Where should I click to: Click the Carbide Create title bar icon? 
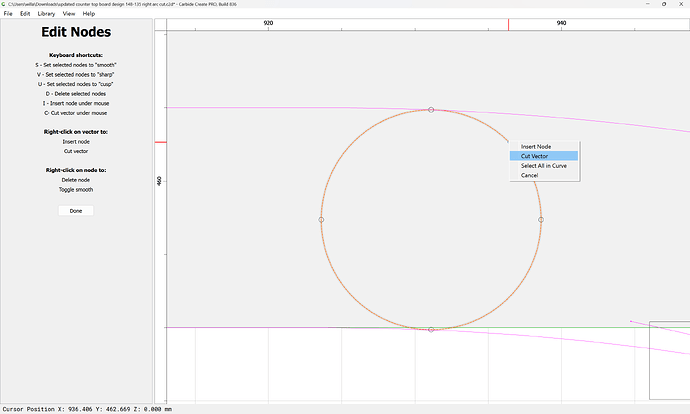pyautogui.click(x=5, y=4)
